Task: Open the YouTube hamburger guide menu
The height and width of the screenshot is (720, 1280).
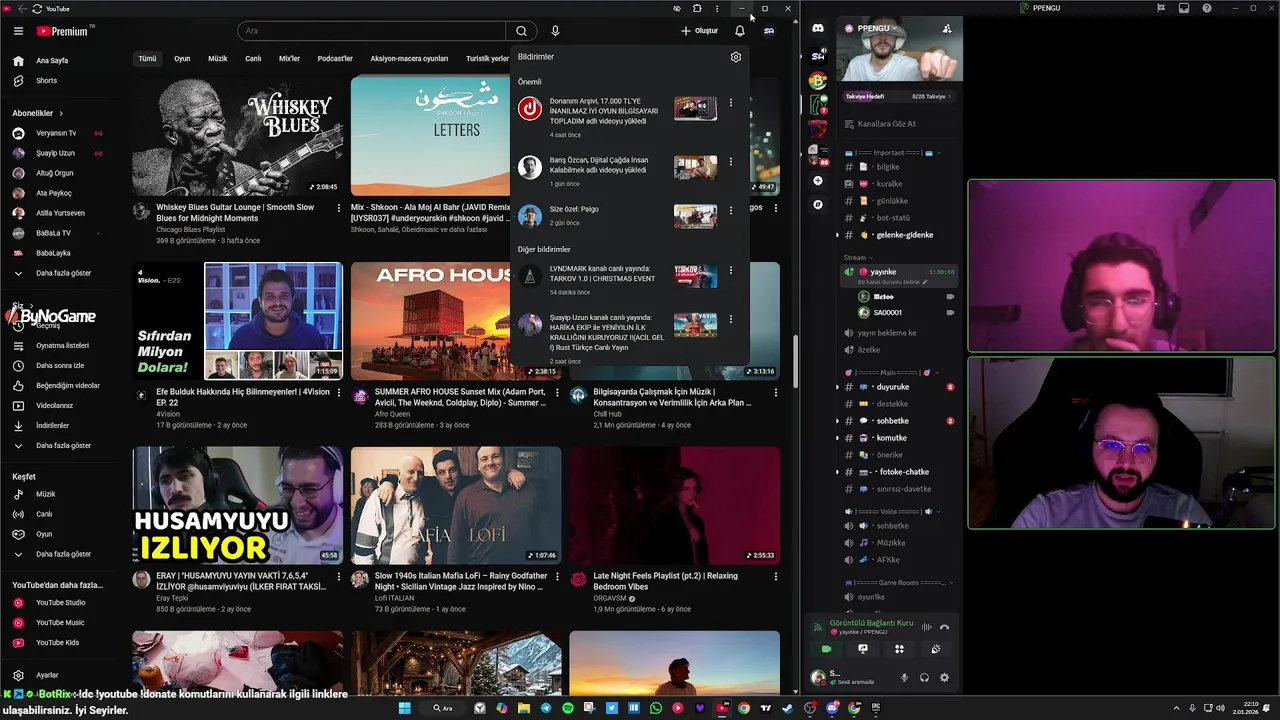Action: tap(18, 31)
